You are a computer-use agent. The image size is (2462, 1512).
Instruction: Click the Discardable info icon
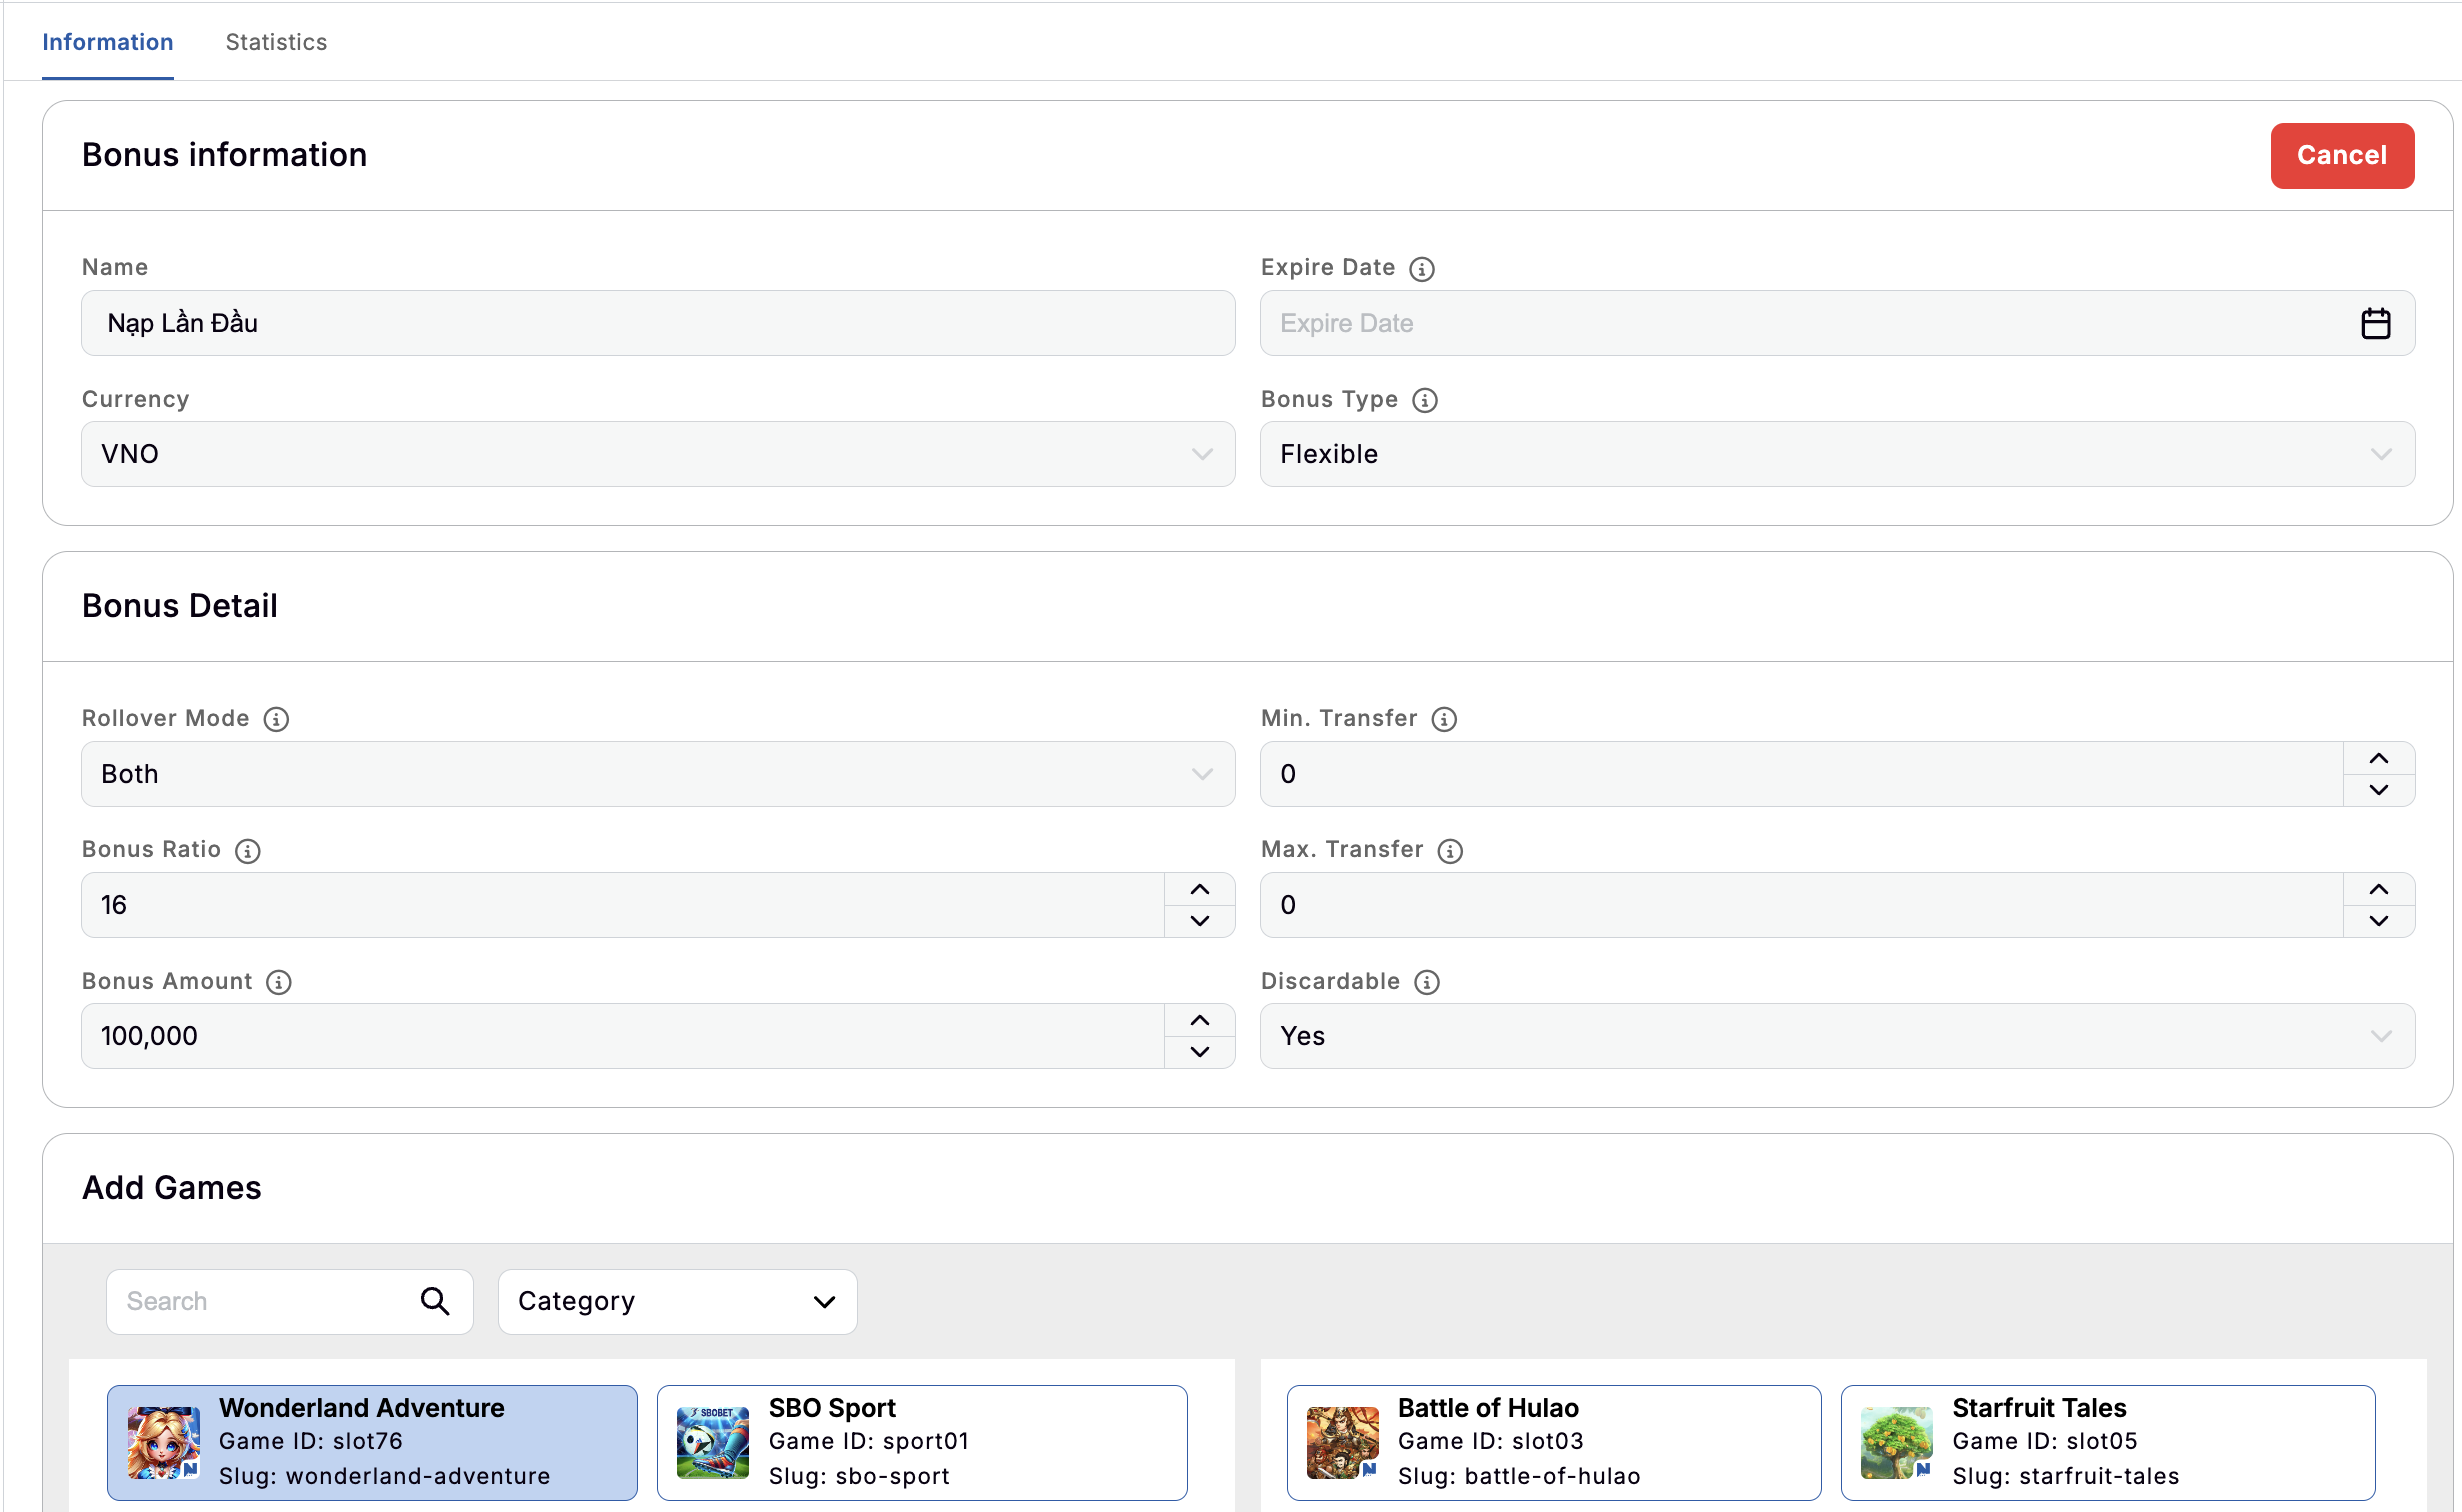click(1426, 982)
